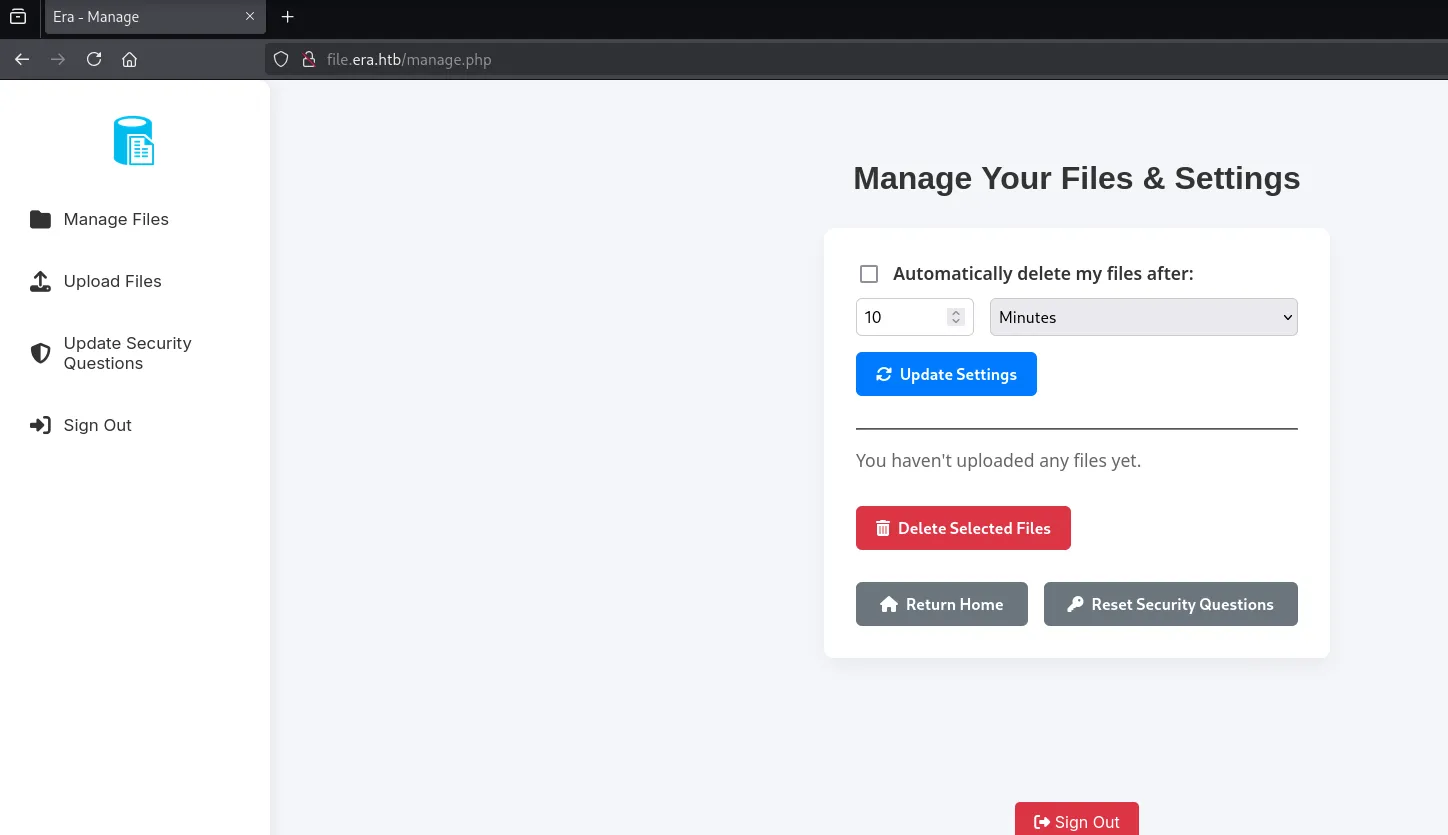1448x835 pixels.
Task: Open Upload Files from the sidebar
Action: (x=112, y=282)
